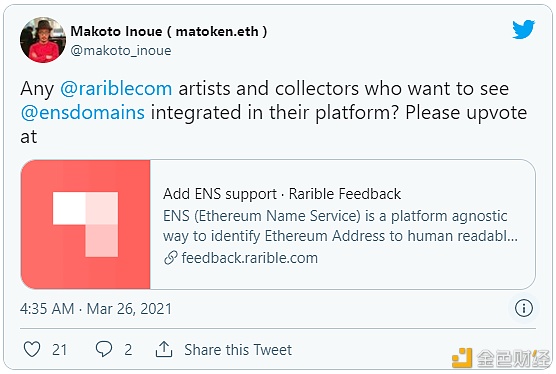Open Makoto Inoue's profile avatar
The image size is (556, 374).
[x=43, y=40]
